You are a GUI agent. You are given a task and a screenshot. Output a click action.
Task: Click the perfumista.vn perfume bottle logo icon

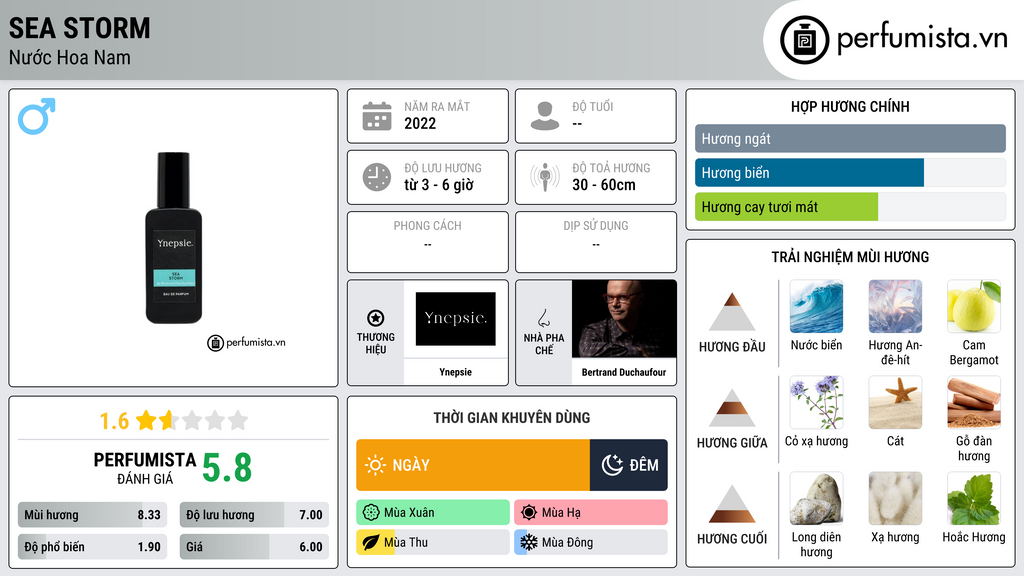[x=804, y=40]
